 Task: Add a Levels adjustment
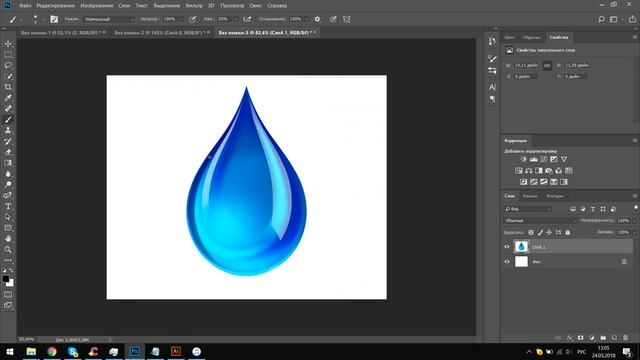tap(533, 159)
